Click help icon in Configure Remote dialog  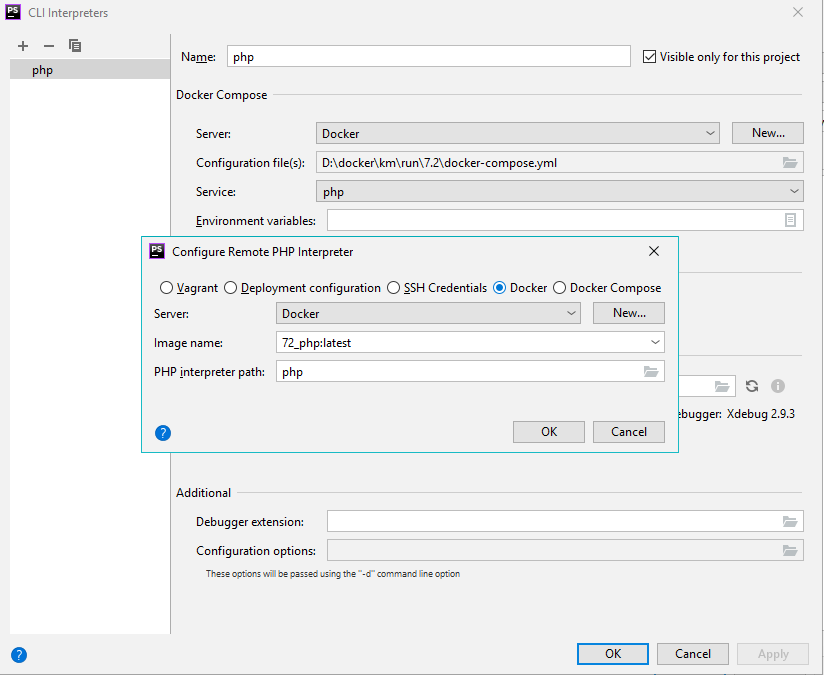[164, 433]
